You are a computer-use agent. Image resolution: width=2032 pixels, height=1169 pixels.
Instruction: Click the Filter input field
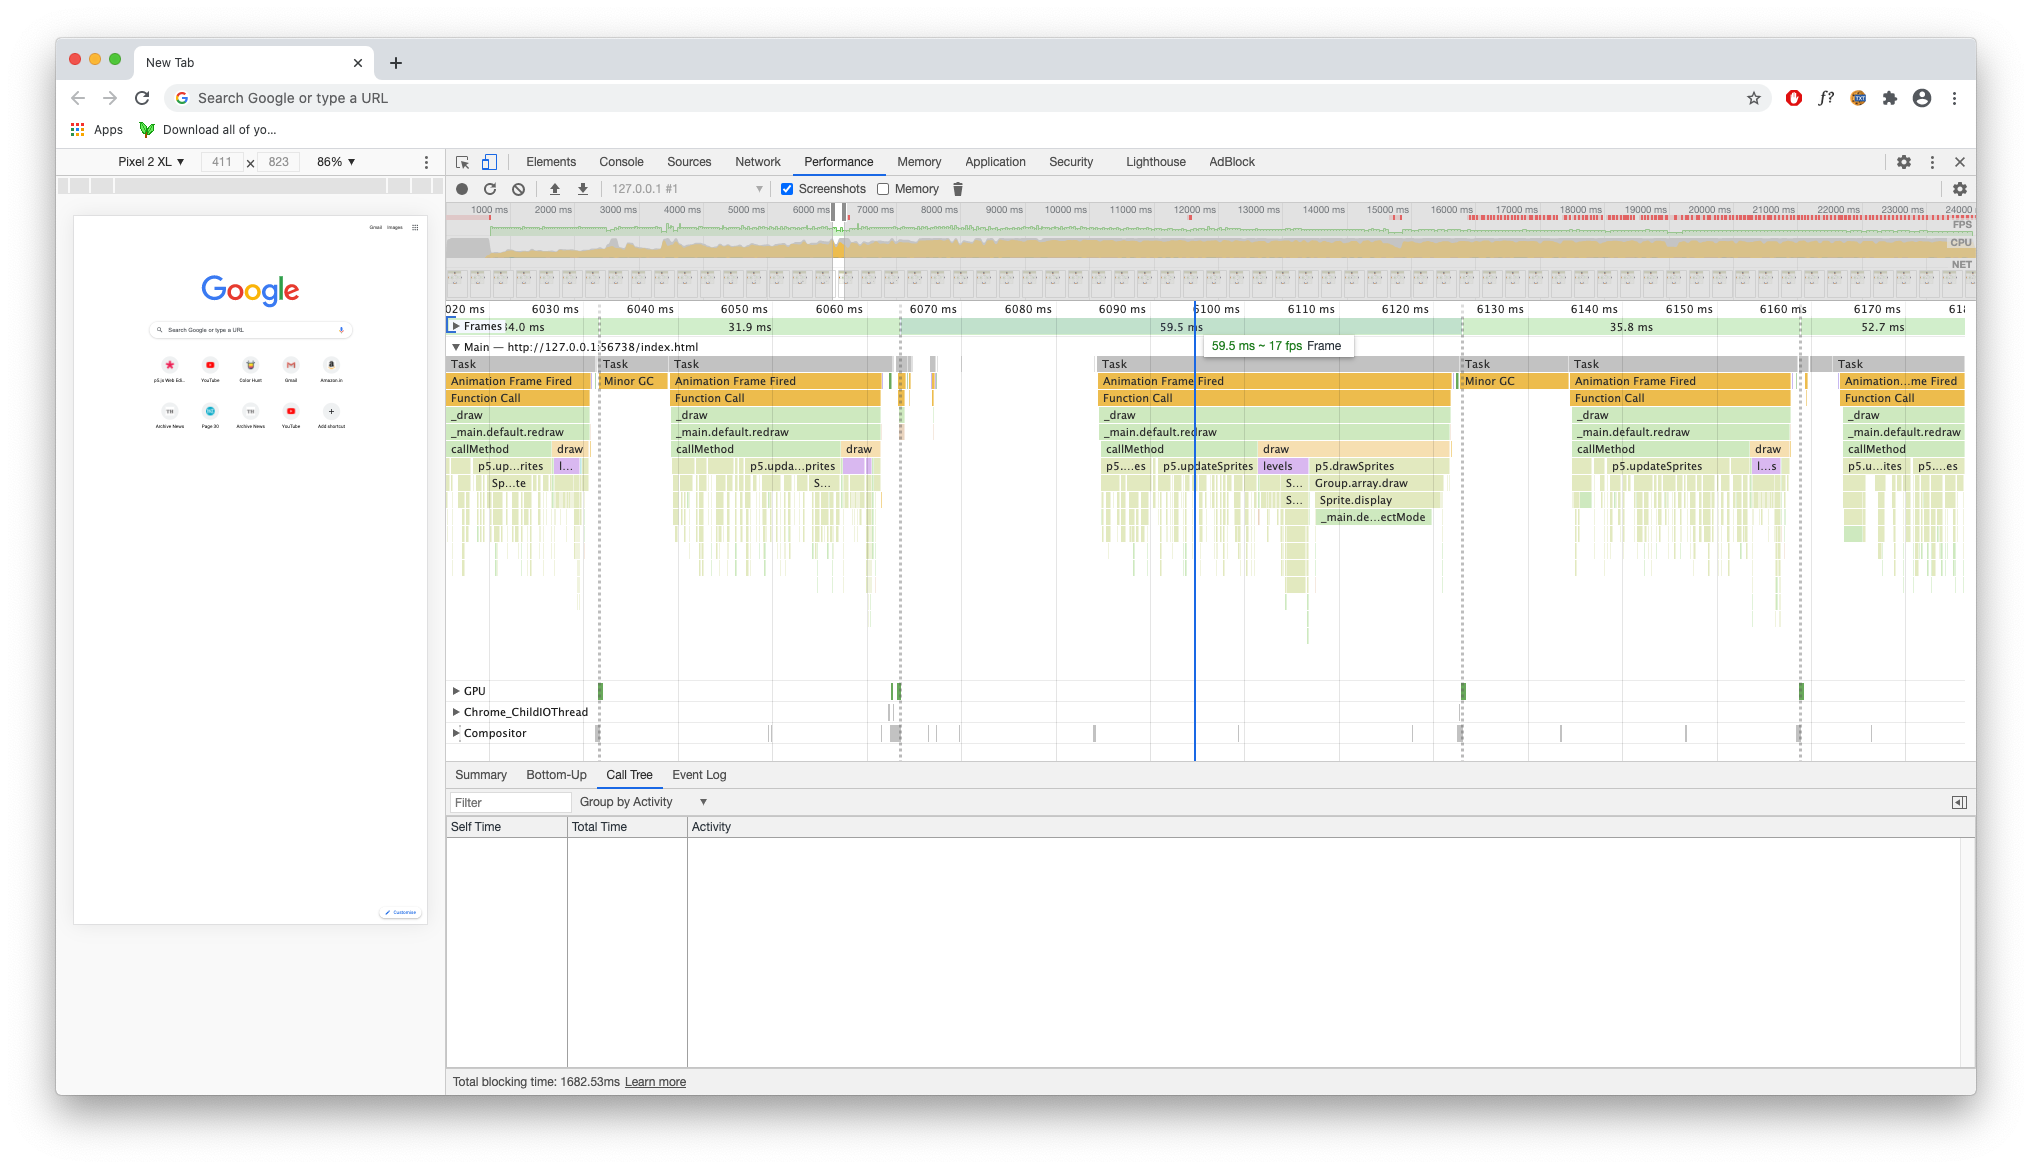tap(510, 802)
